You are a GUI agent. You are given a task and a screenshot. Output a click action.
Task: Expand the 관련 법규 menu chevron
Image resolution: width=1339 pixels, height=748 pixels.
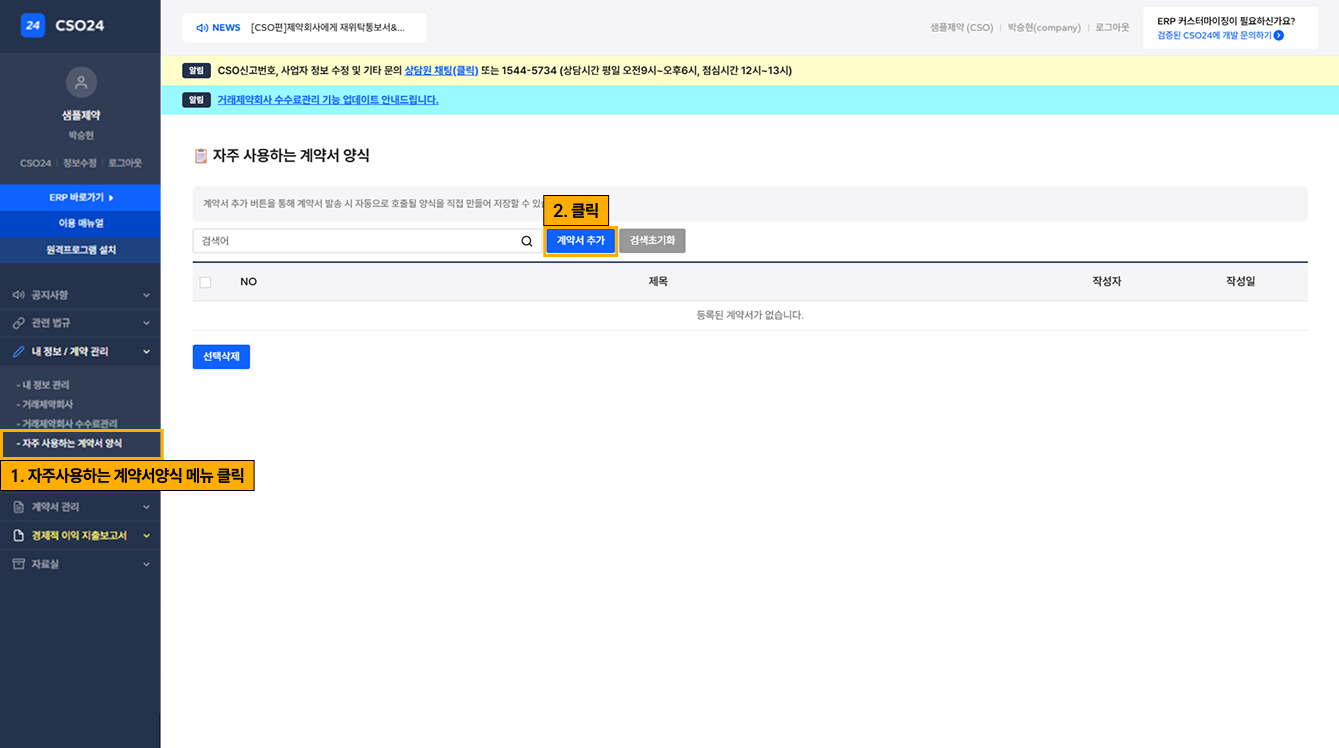pyautogui.click(x=146, y=323)
